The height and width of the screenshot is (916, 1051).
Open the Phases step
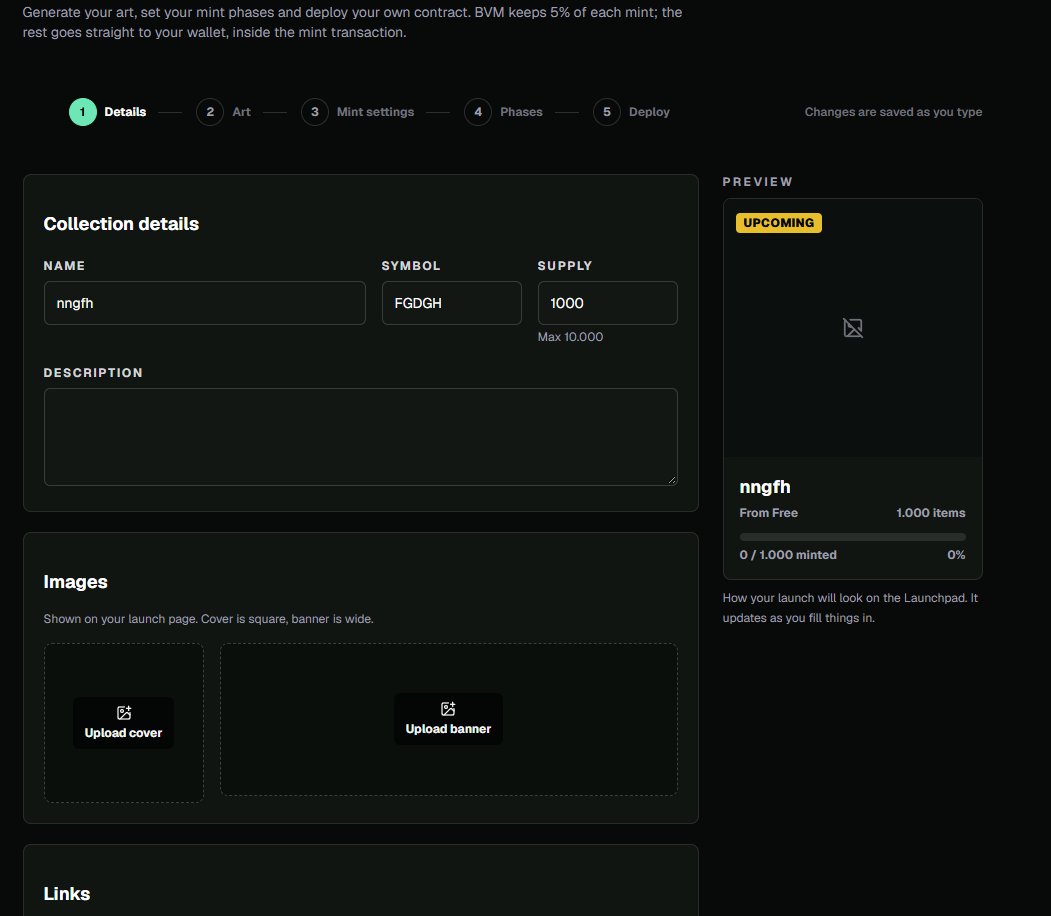pos(503,112)
